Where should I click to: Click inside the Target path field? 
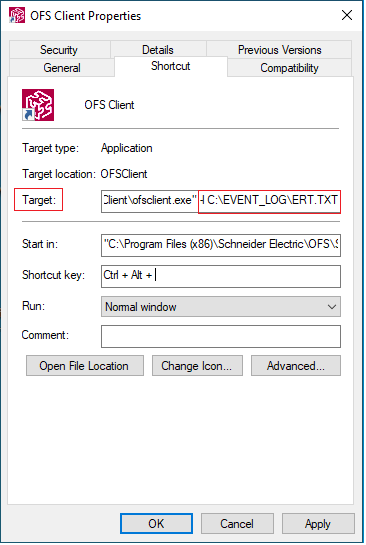[x=221, y=202]
